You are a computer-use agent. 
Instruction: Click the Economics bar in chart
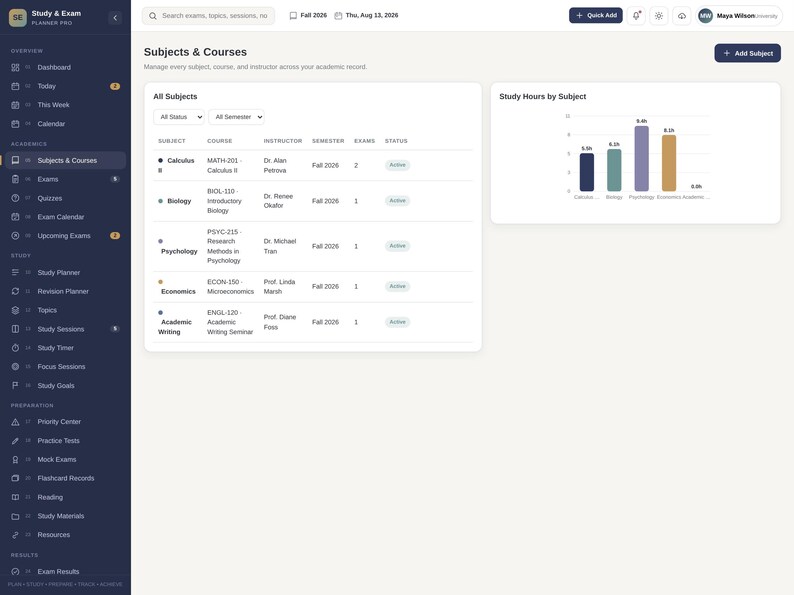point(669,163)
